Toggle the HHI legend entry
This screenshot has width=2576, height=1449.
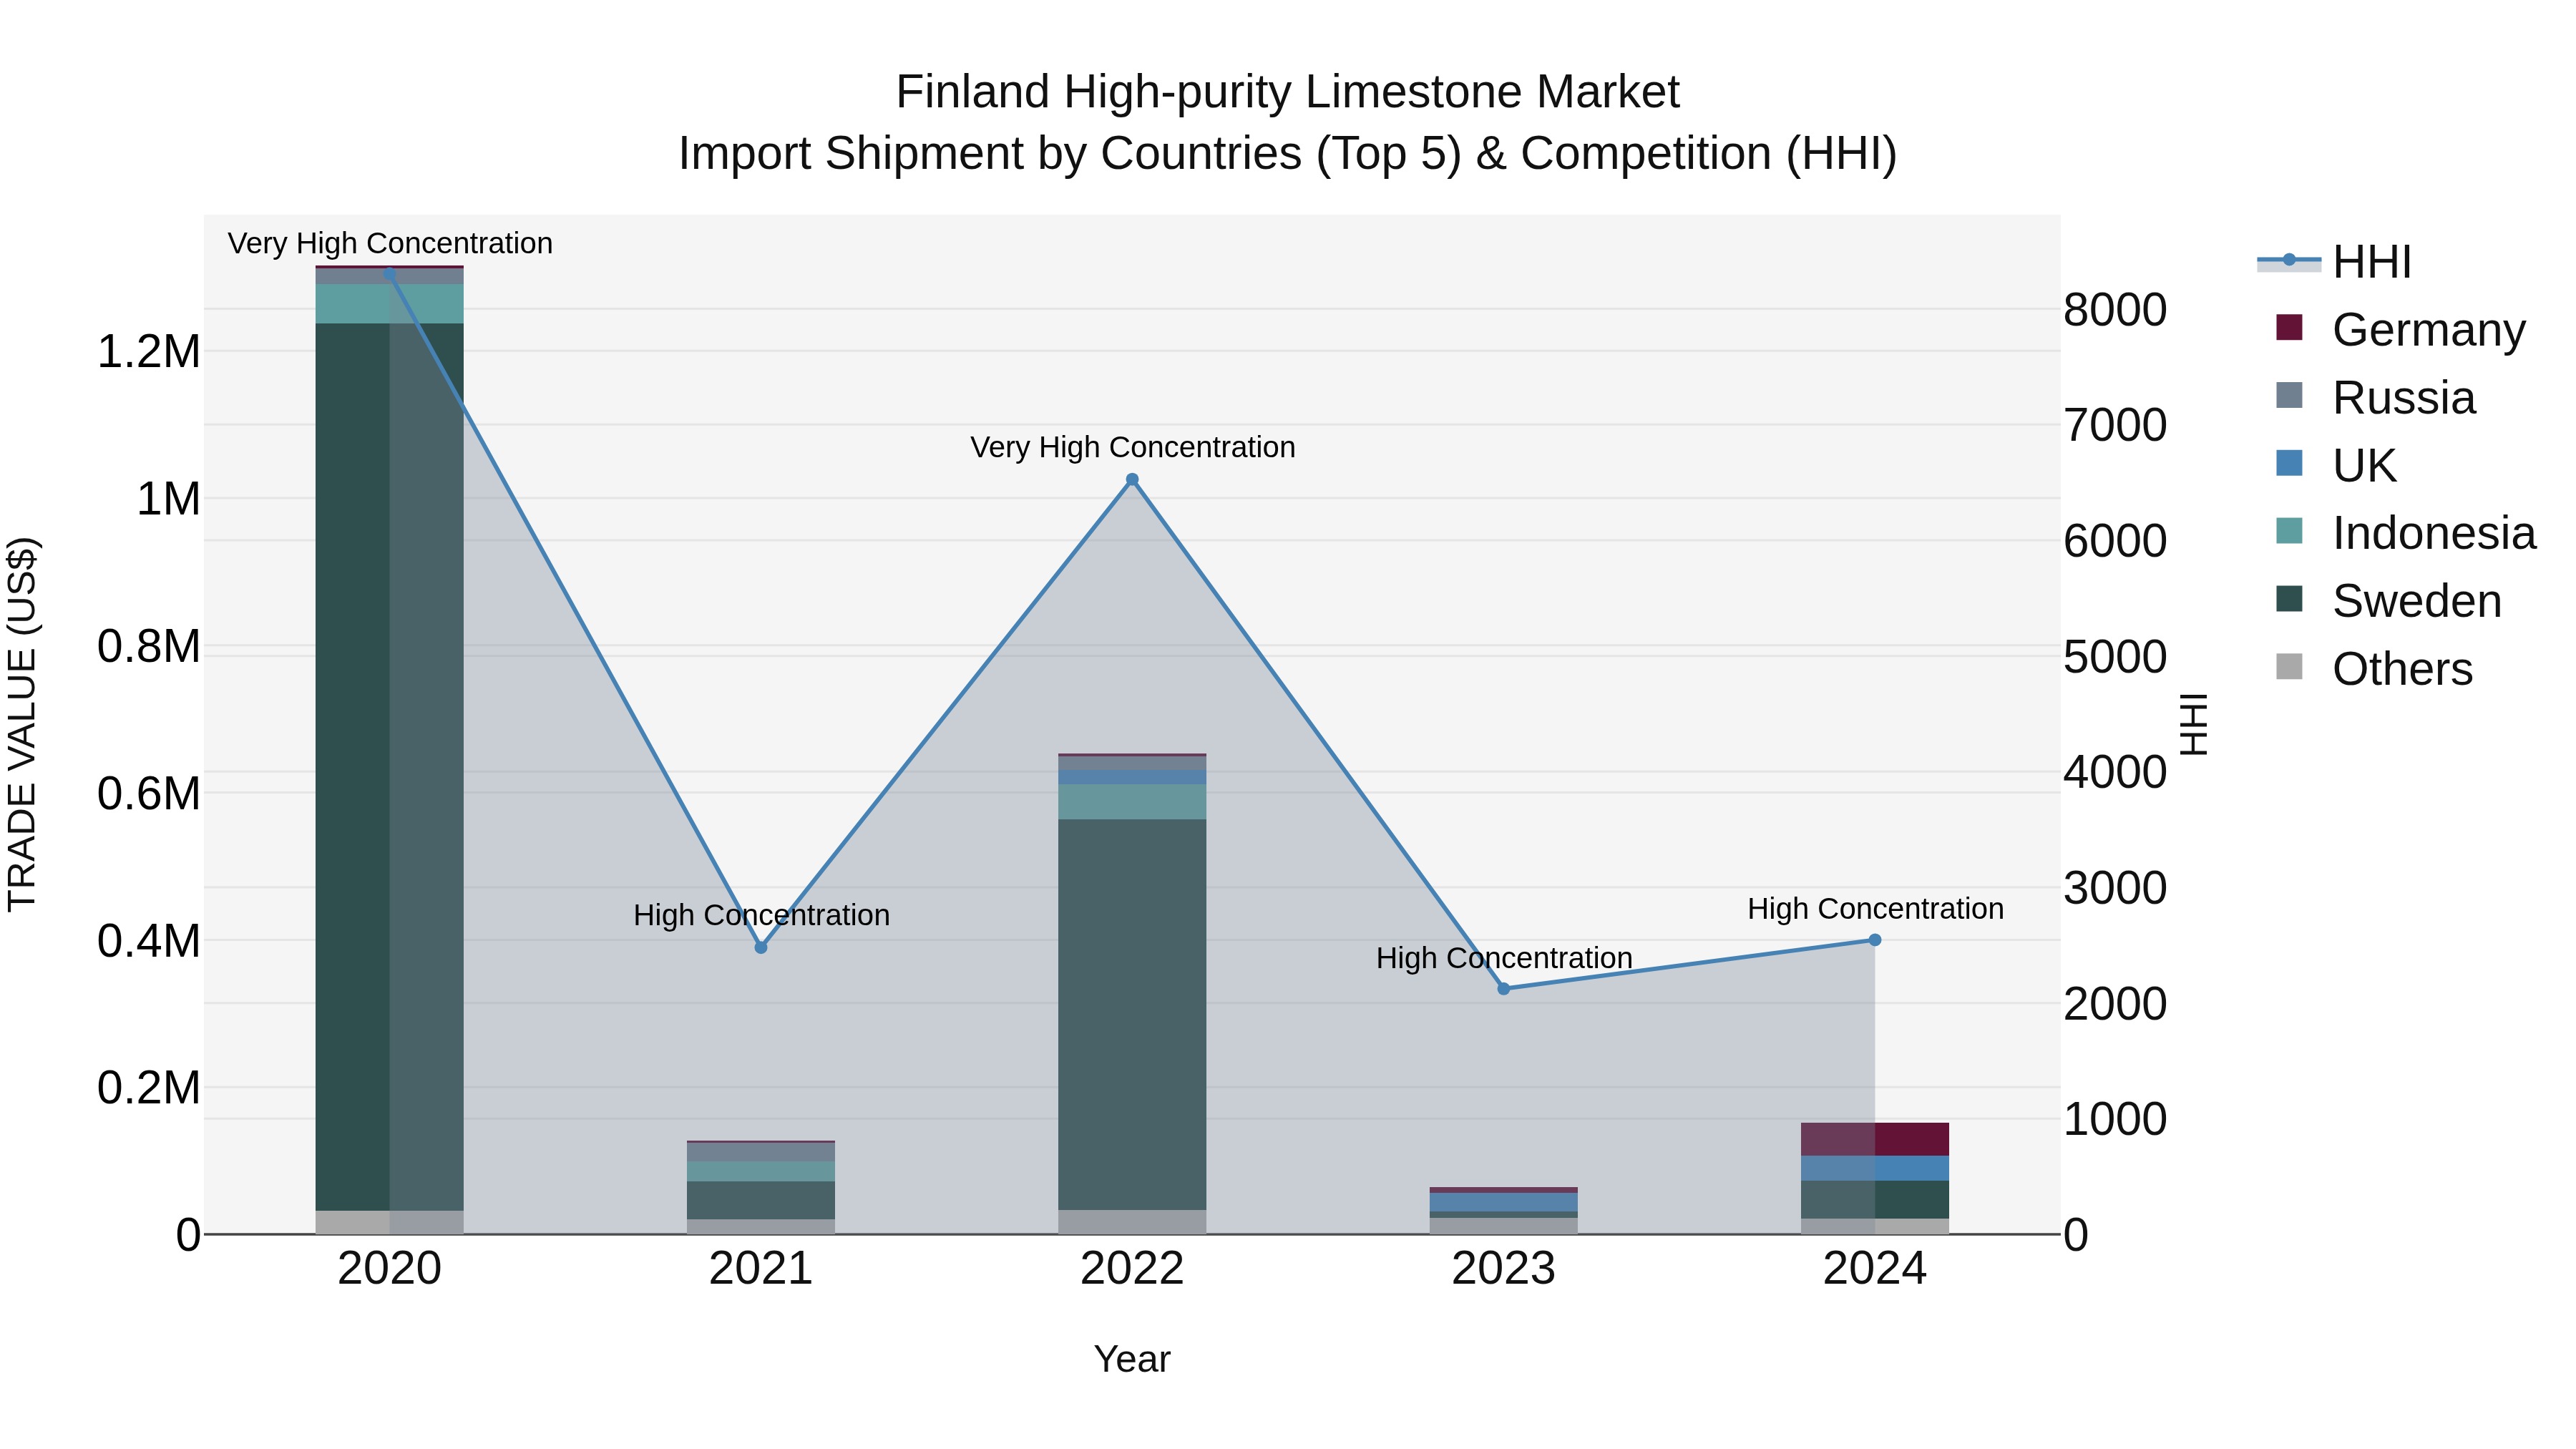pos(2335,262)
